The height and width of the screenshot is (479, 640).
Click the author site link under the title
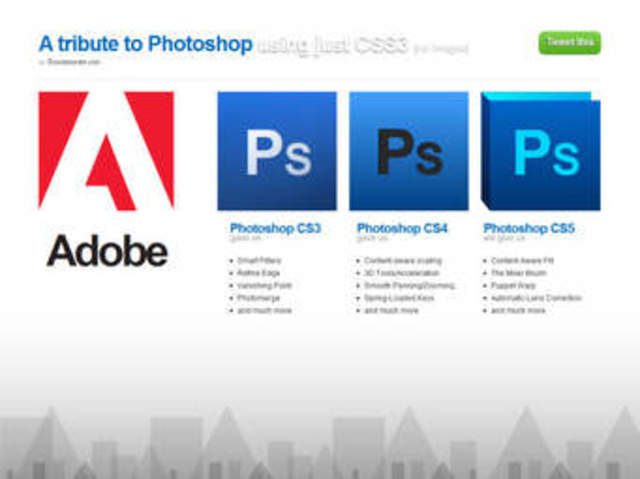73,62
